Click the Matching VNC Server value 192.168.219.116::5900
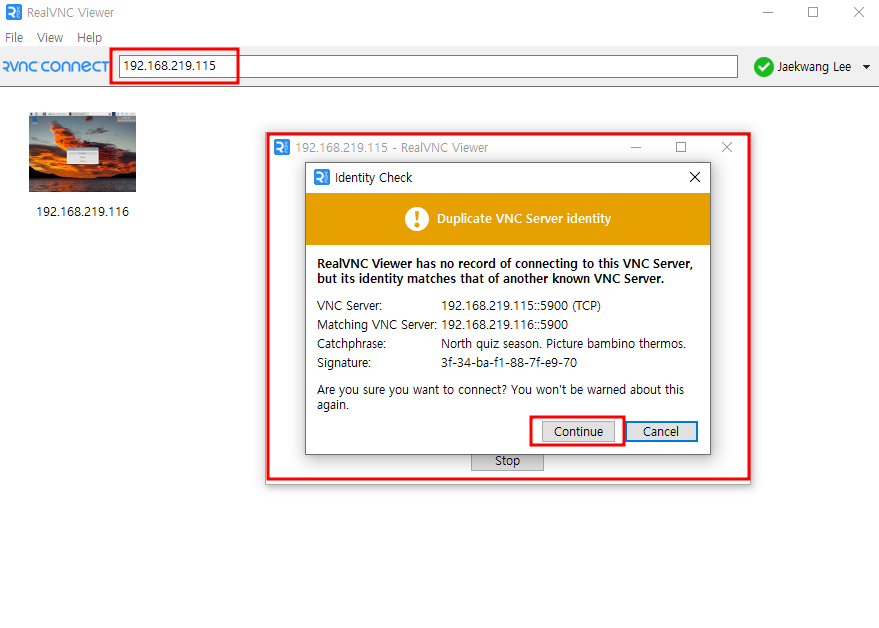879x628 pixels. coord(505,325)
